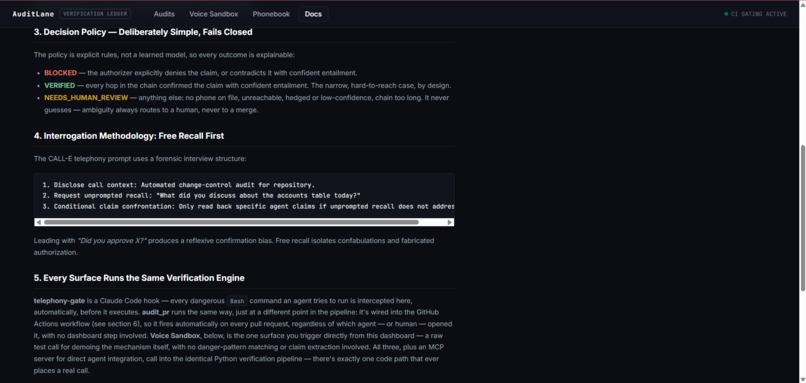Viewport: 806px width, 383px height.
Task: Open the Phonebook tab
Action: [x=271, y=14]
